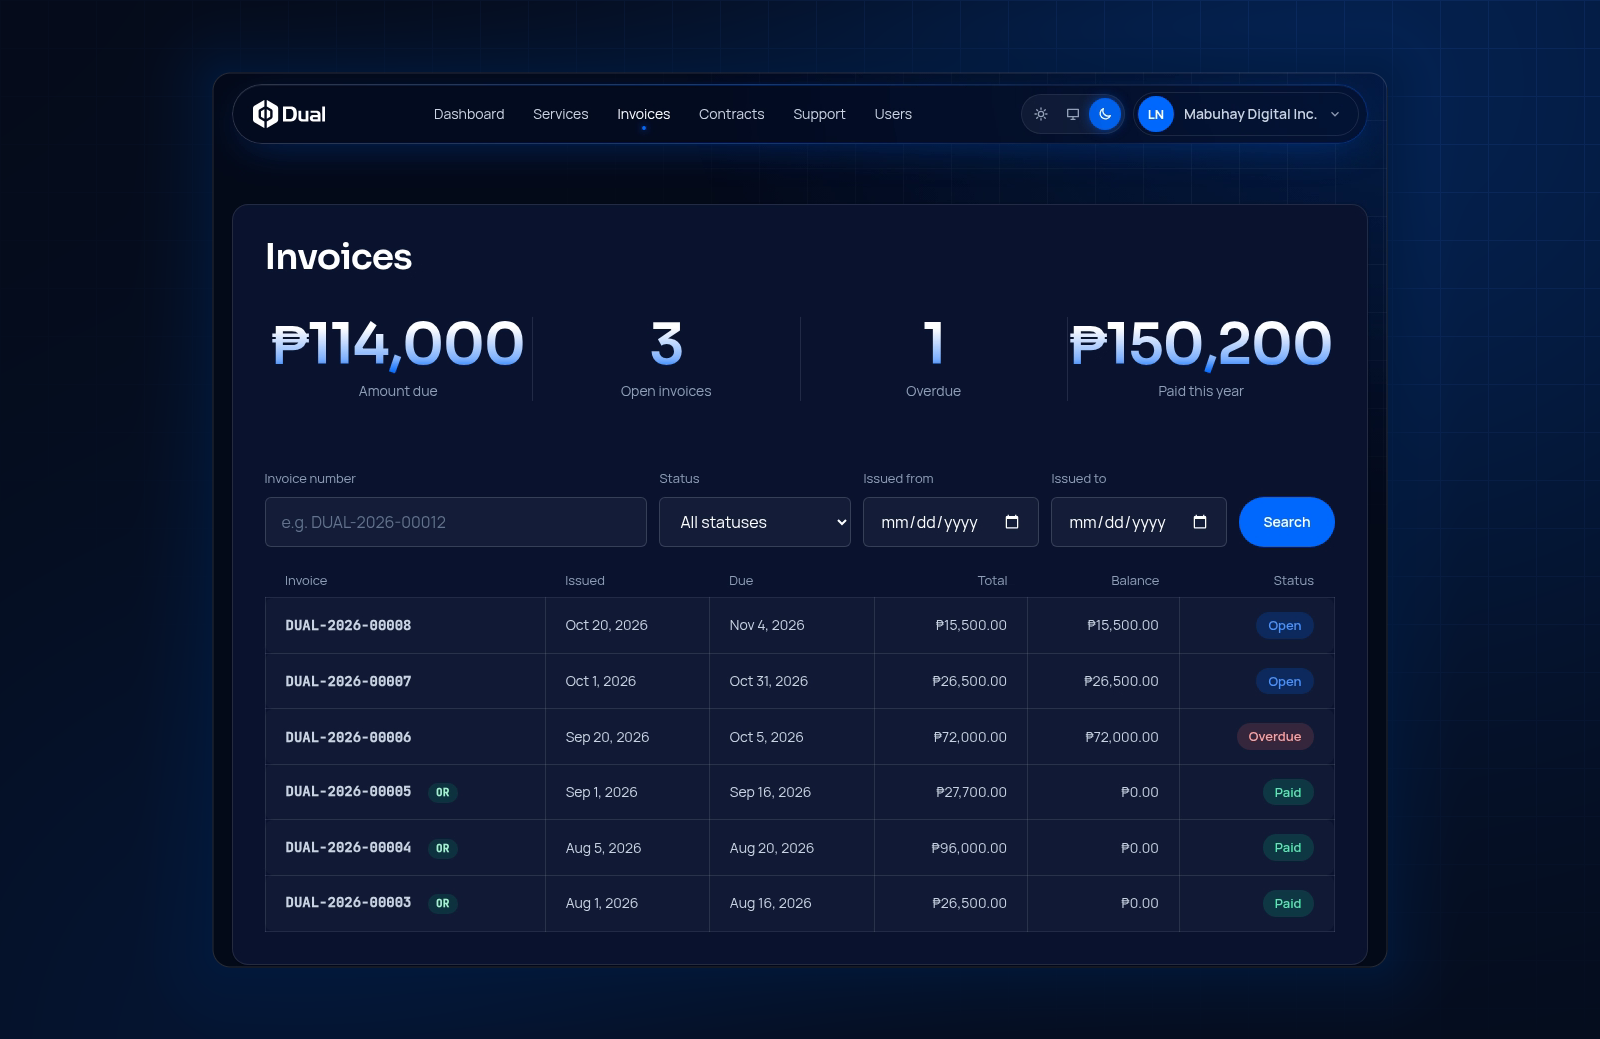
Task: Focus the Invoice number input field
Action: tap(456, 522)
